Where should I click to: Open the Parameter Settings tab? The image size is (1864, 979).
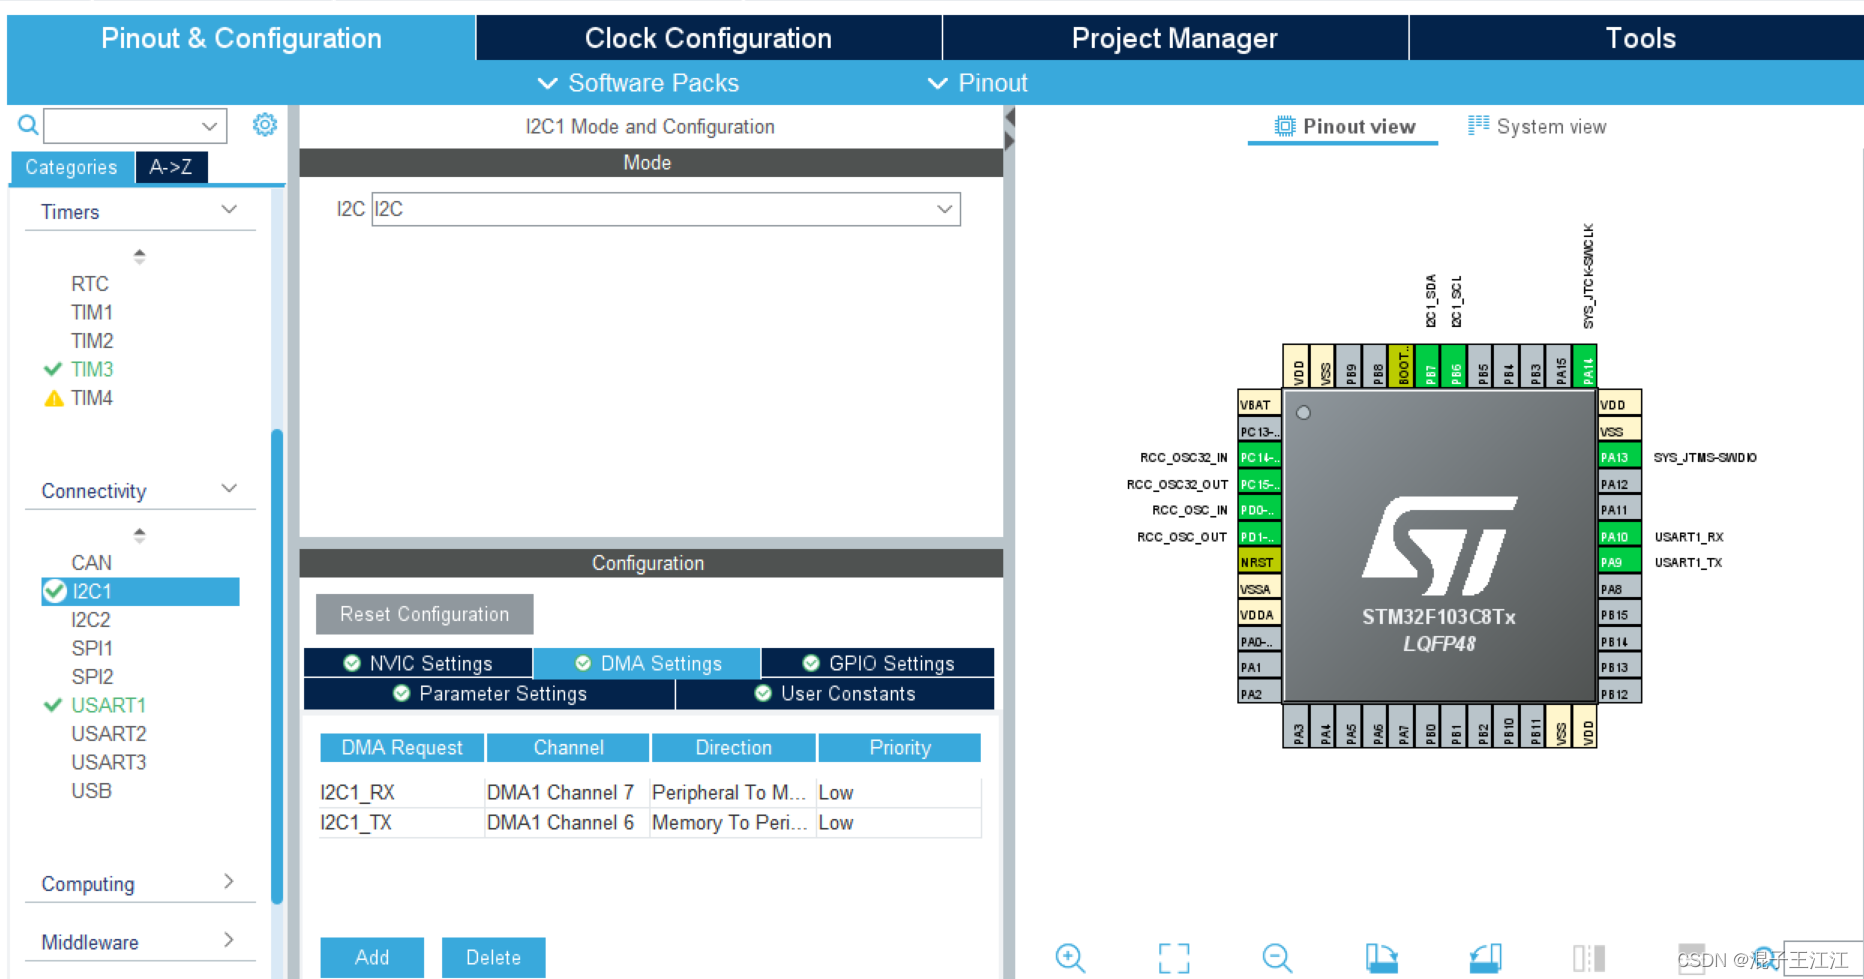click(x=489, y=693)
